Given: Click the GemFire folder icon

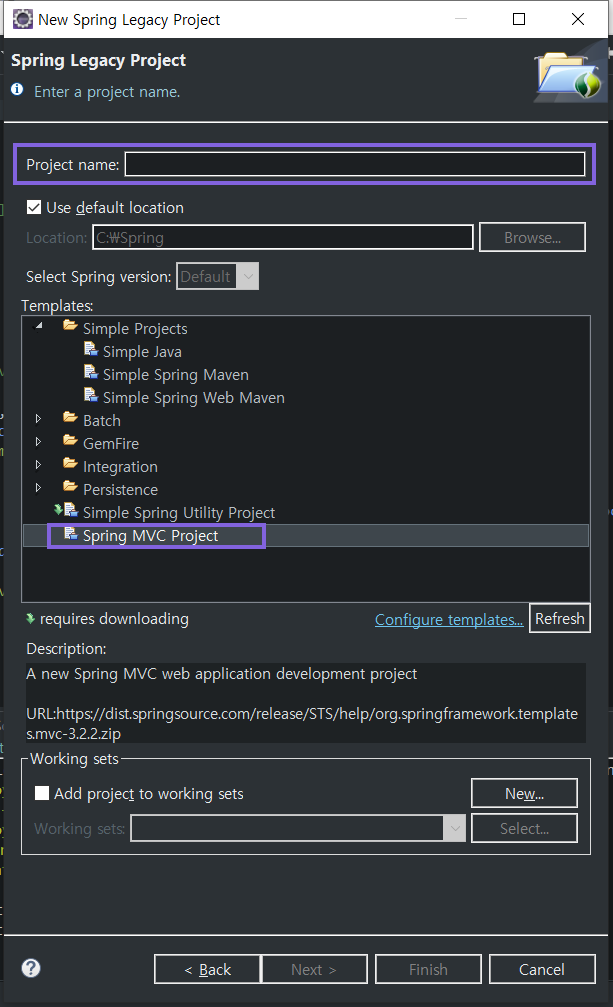Looking at the screenshot, I should [71, 441].
